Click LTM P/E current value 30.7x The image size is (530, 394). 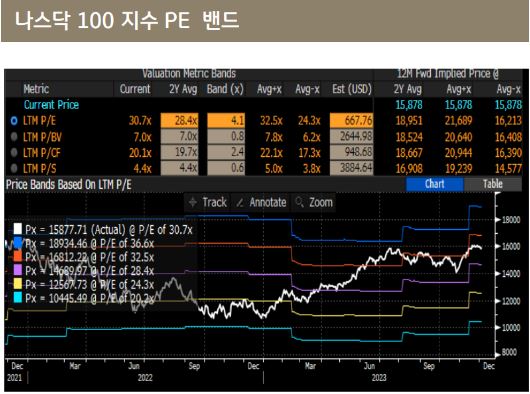pyautogui.click(x=140, y=121)
